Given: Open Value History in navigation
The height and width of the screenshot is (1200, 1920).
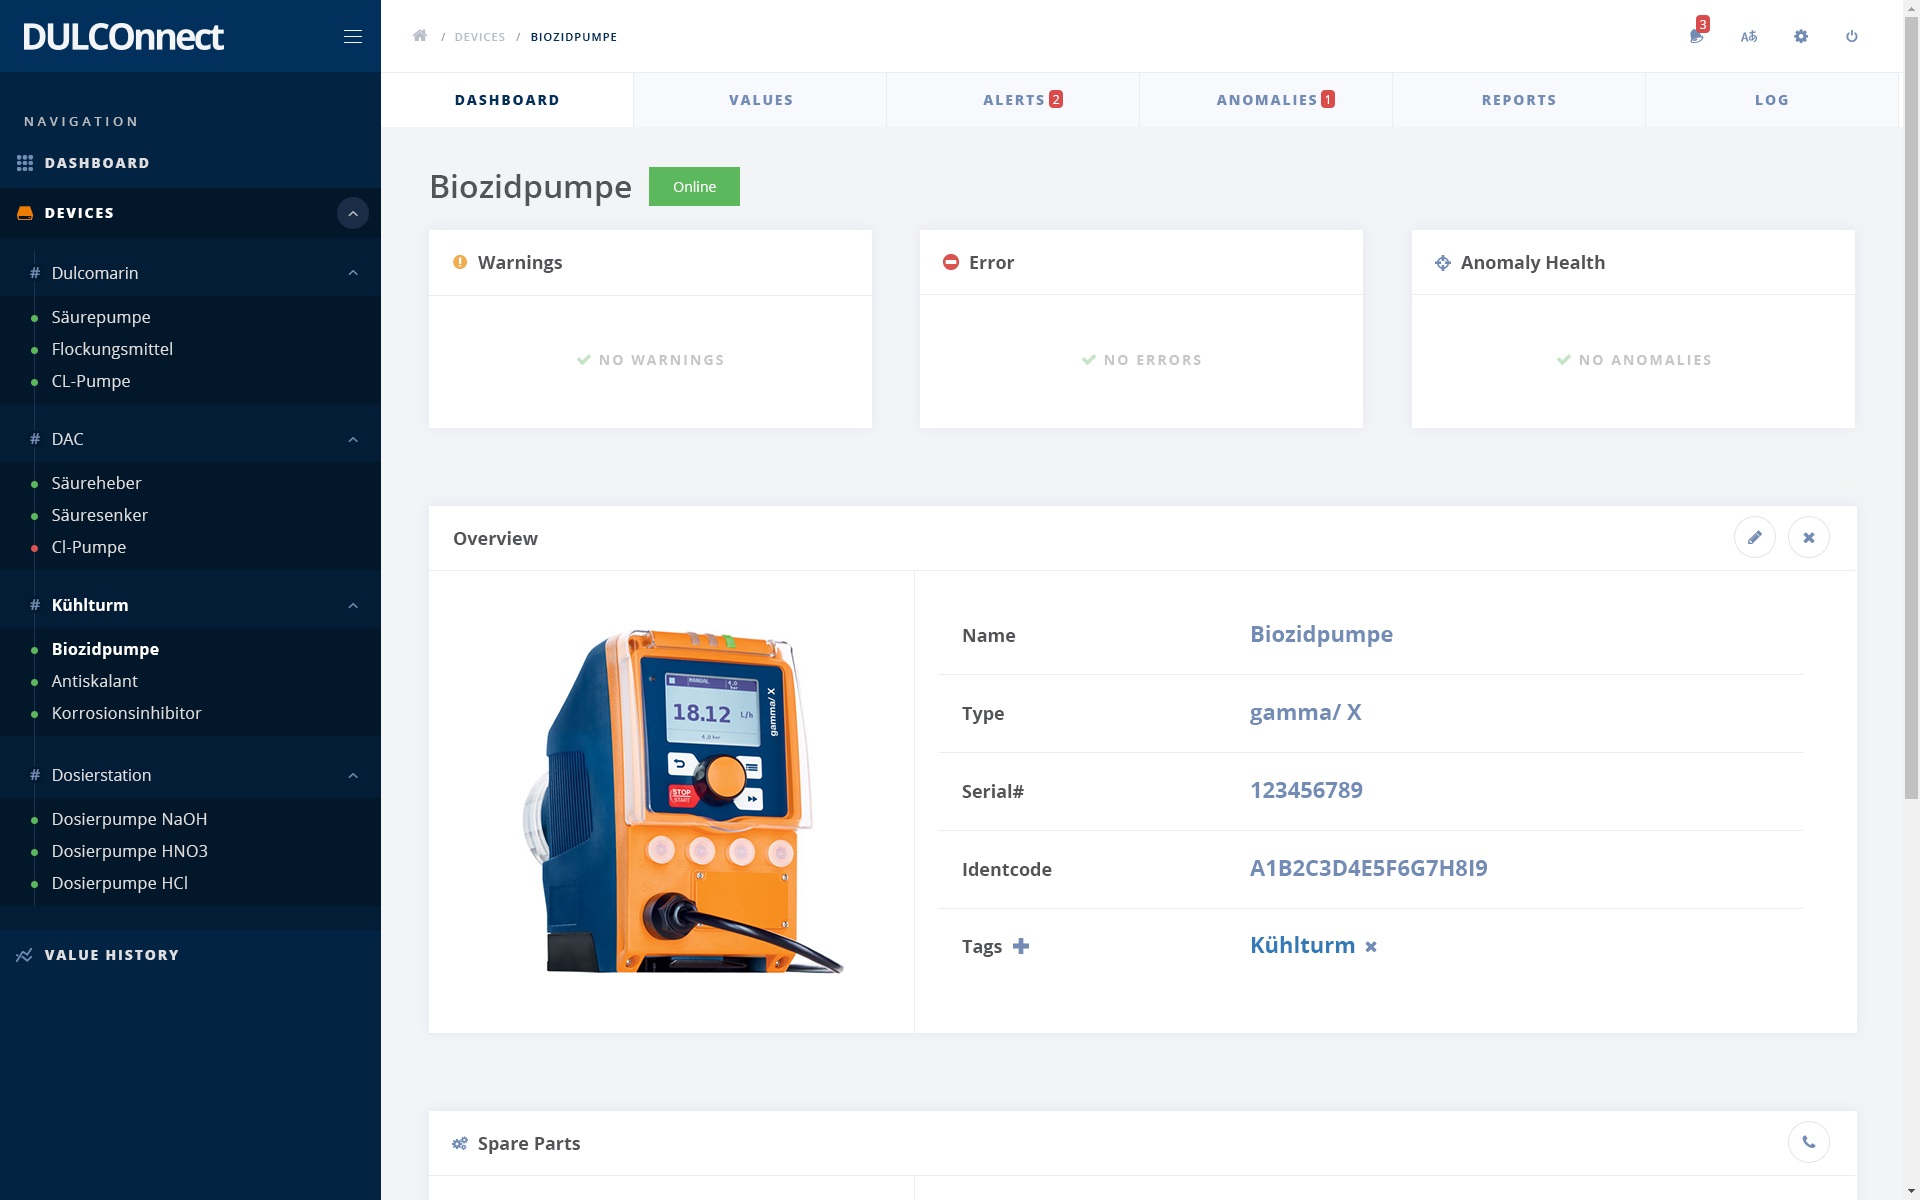Looking at the screenshot, I should coord(112,955).
